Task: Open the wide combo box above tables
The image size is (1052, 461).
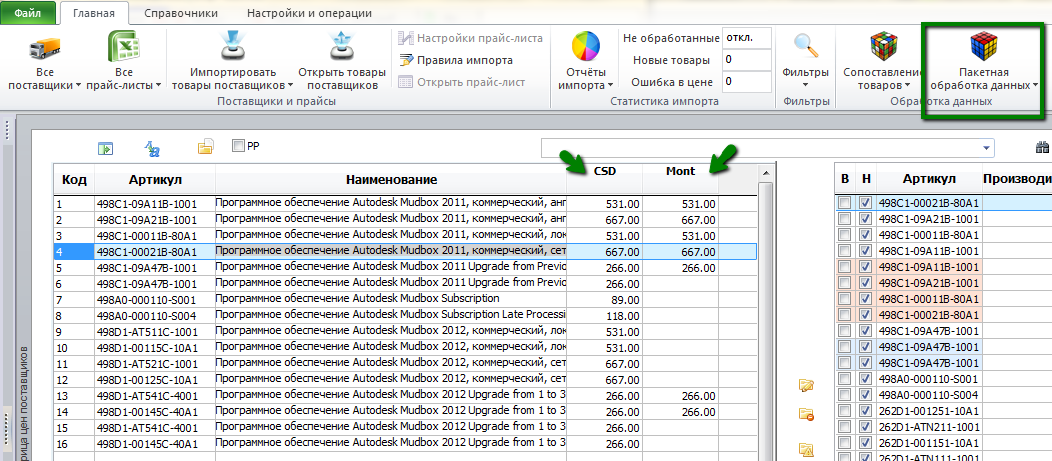Action: (x=768, y=148)
